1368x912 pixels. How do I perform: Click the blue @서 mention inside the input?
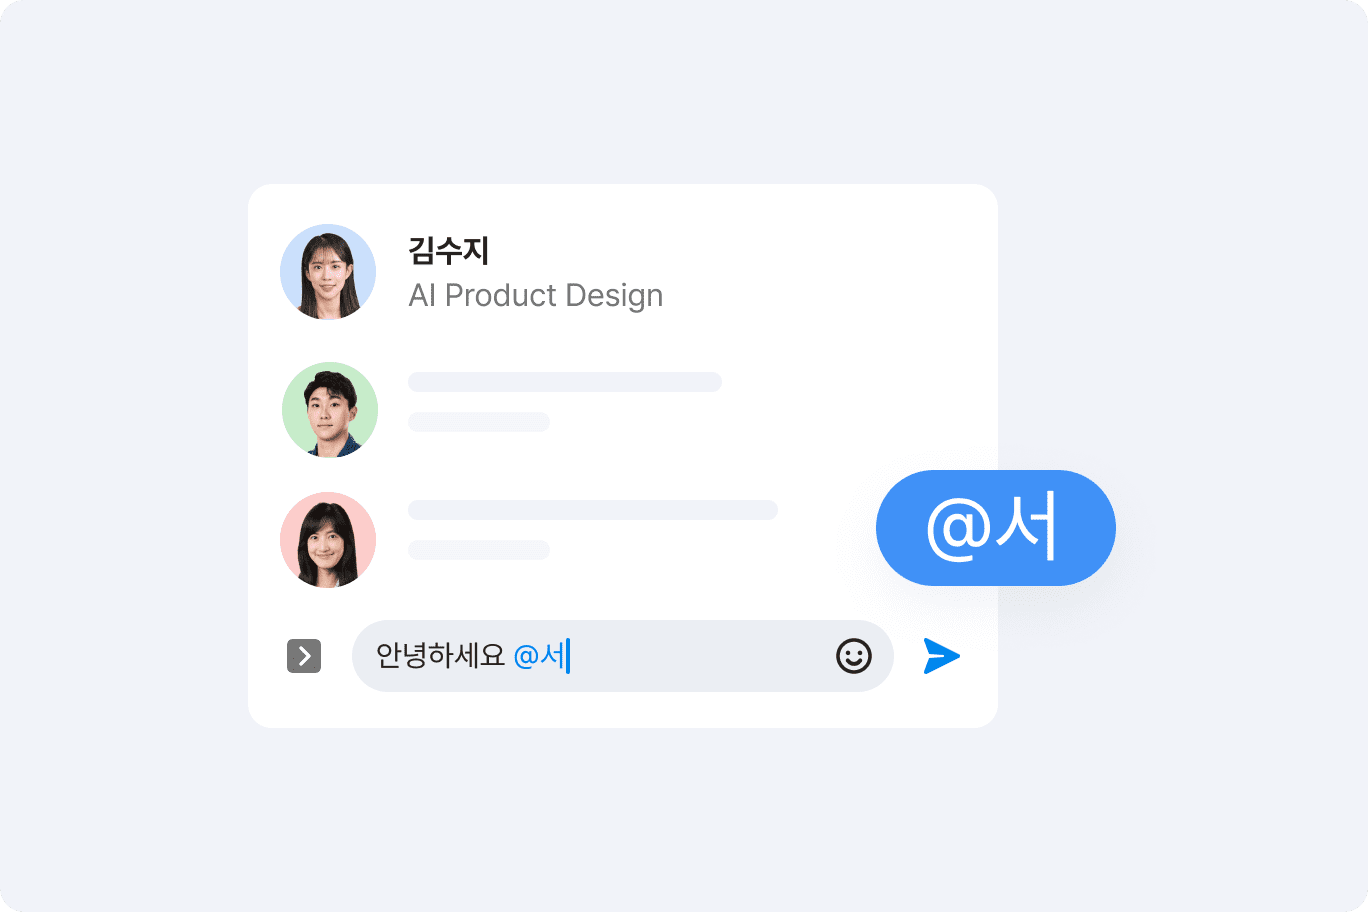(539, 656)
